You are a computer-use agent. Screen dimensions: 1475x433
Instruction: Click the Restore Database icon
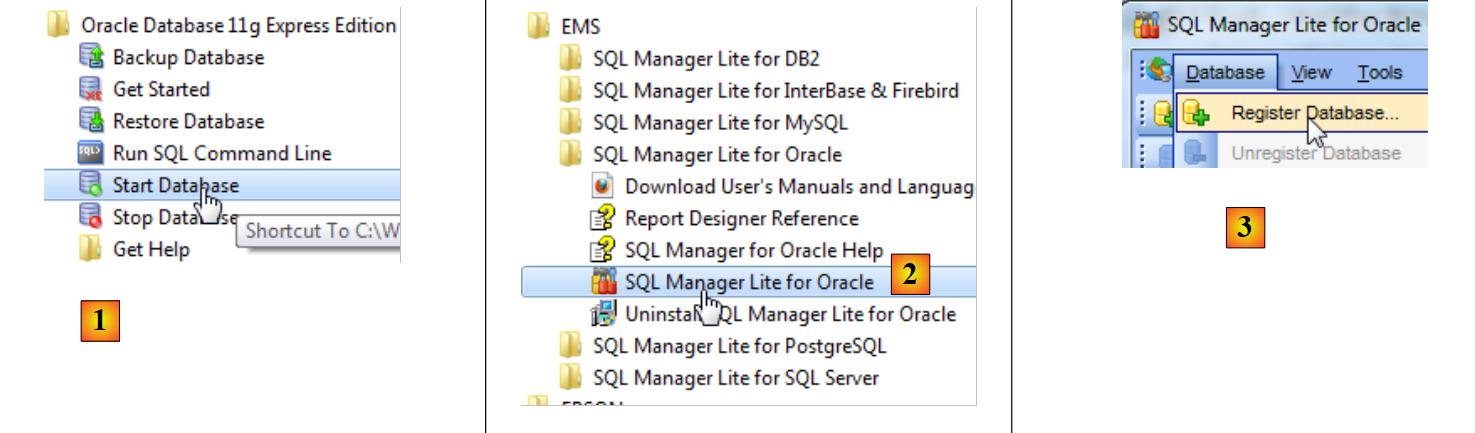tap(91, 122)
